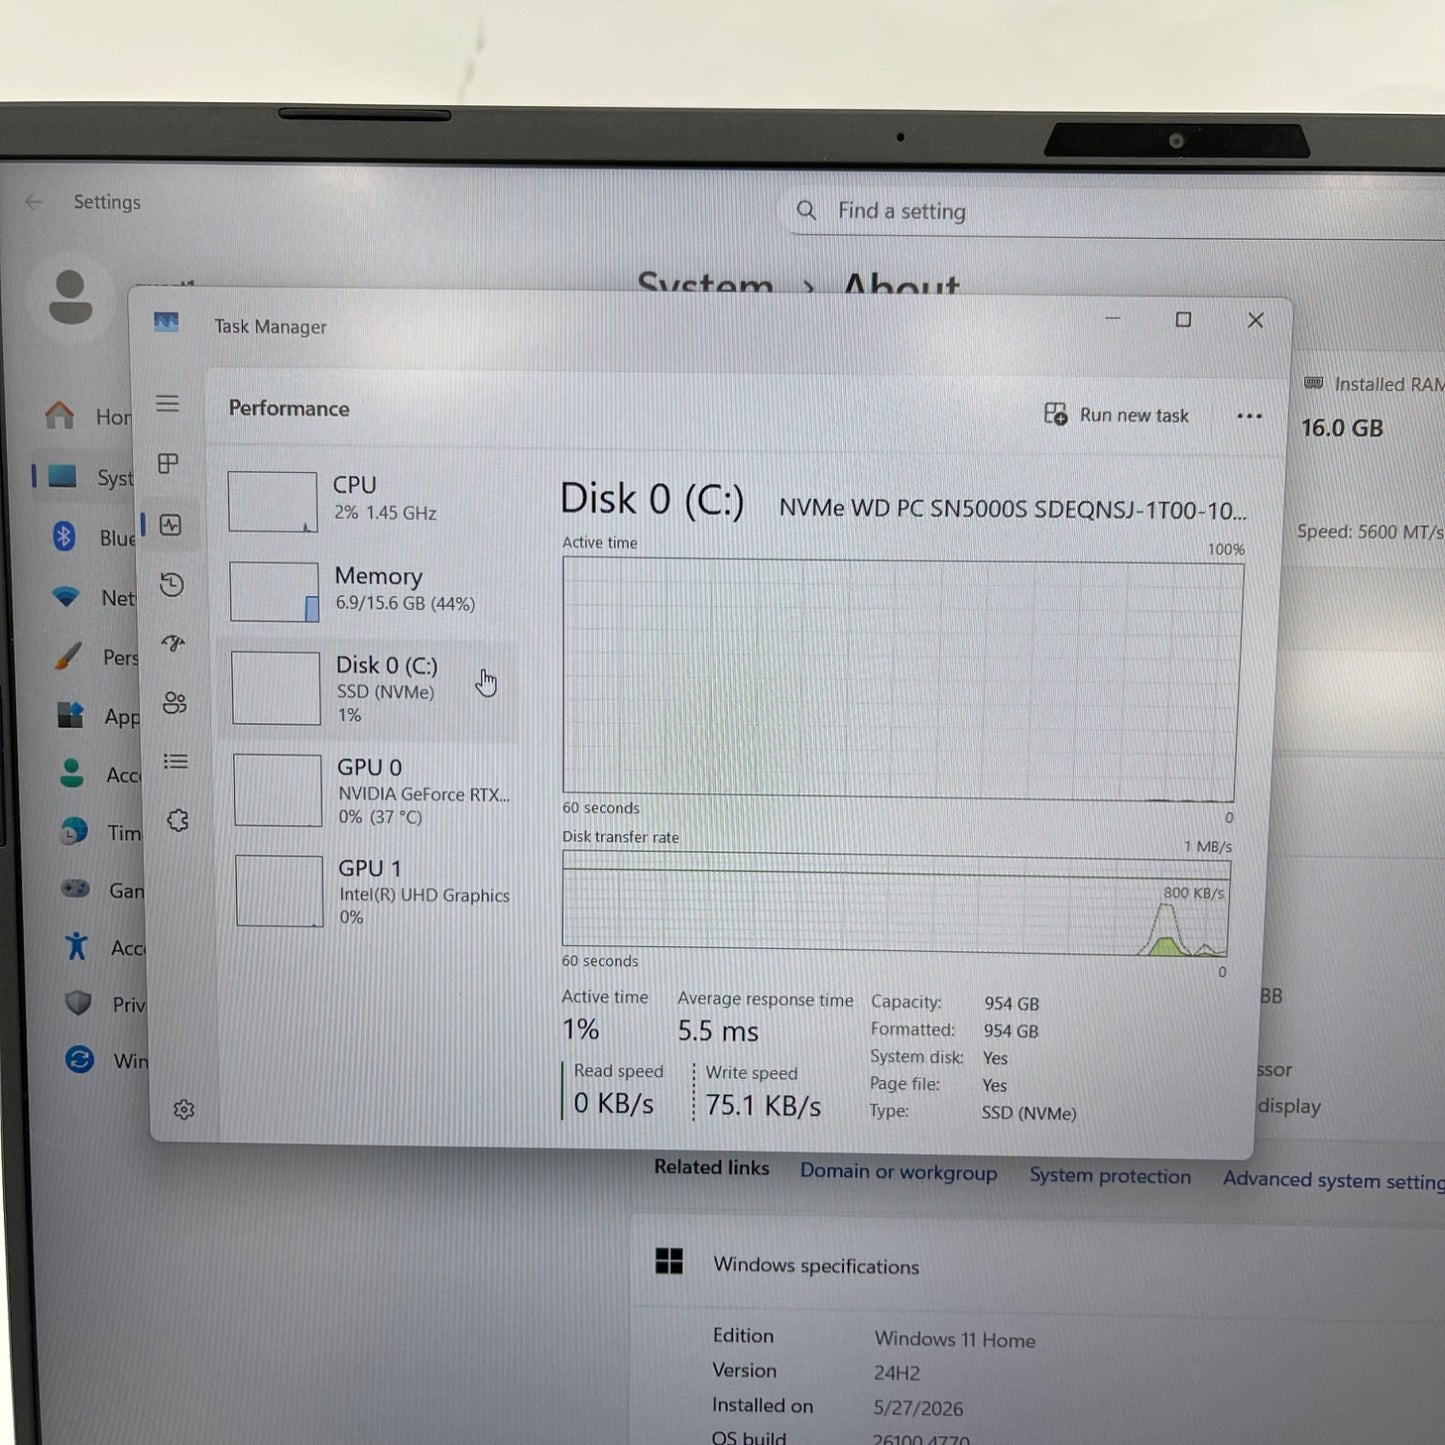Click the Disk transfer rate graph
Screen dimensions: 1445x1445
[x=895, y=903]
